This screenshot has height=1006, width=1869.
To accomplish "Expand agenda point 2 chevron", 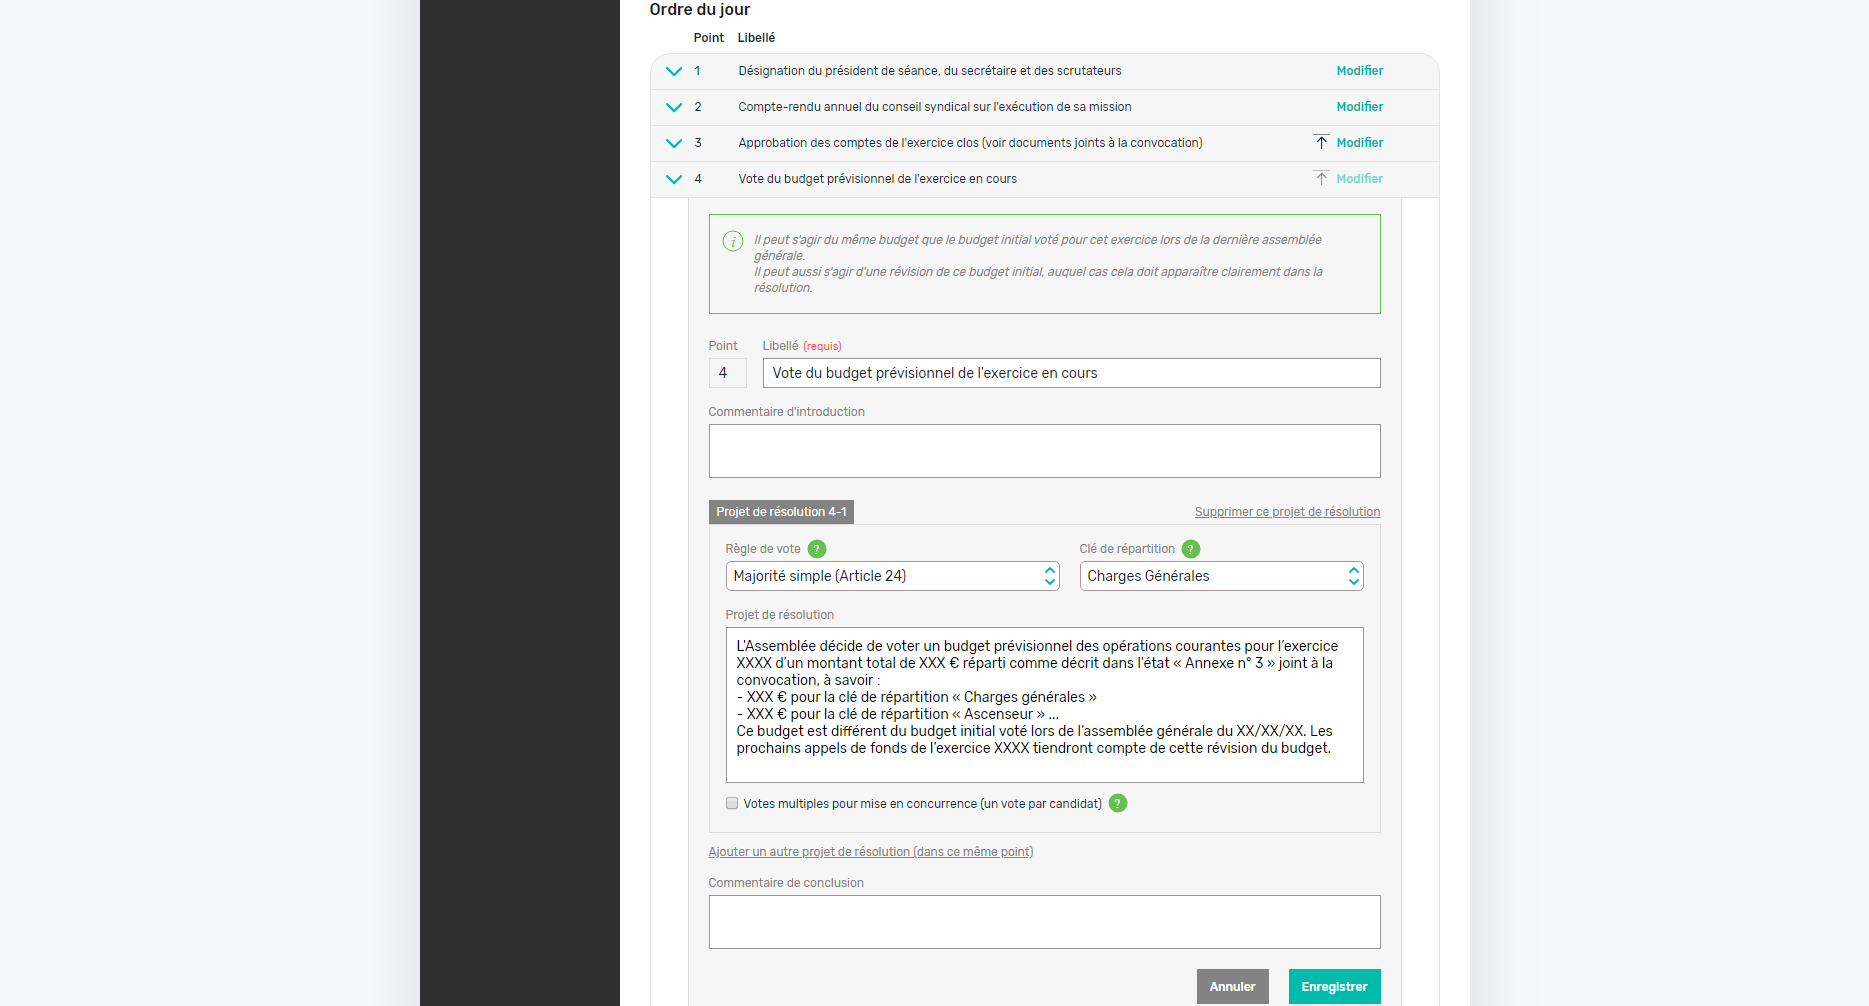I will (674, 107).
